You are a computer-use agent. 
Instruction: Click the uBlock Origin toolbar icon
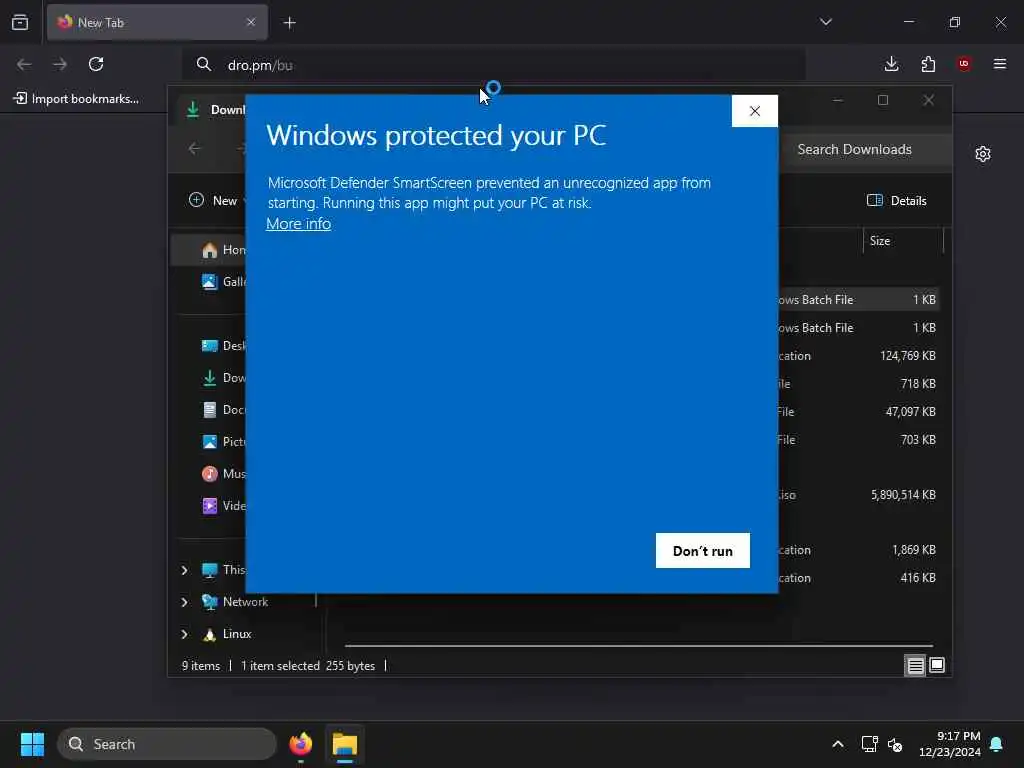pos(964,64)
